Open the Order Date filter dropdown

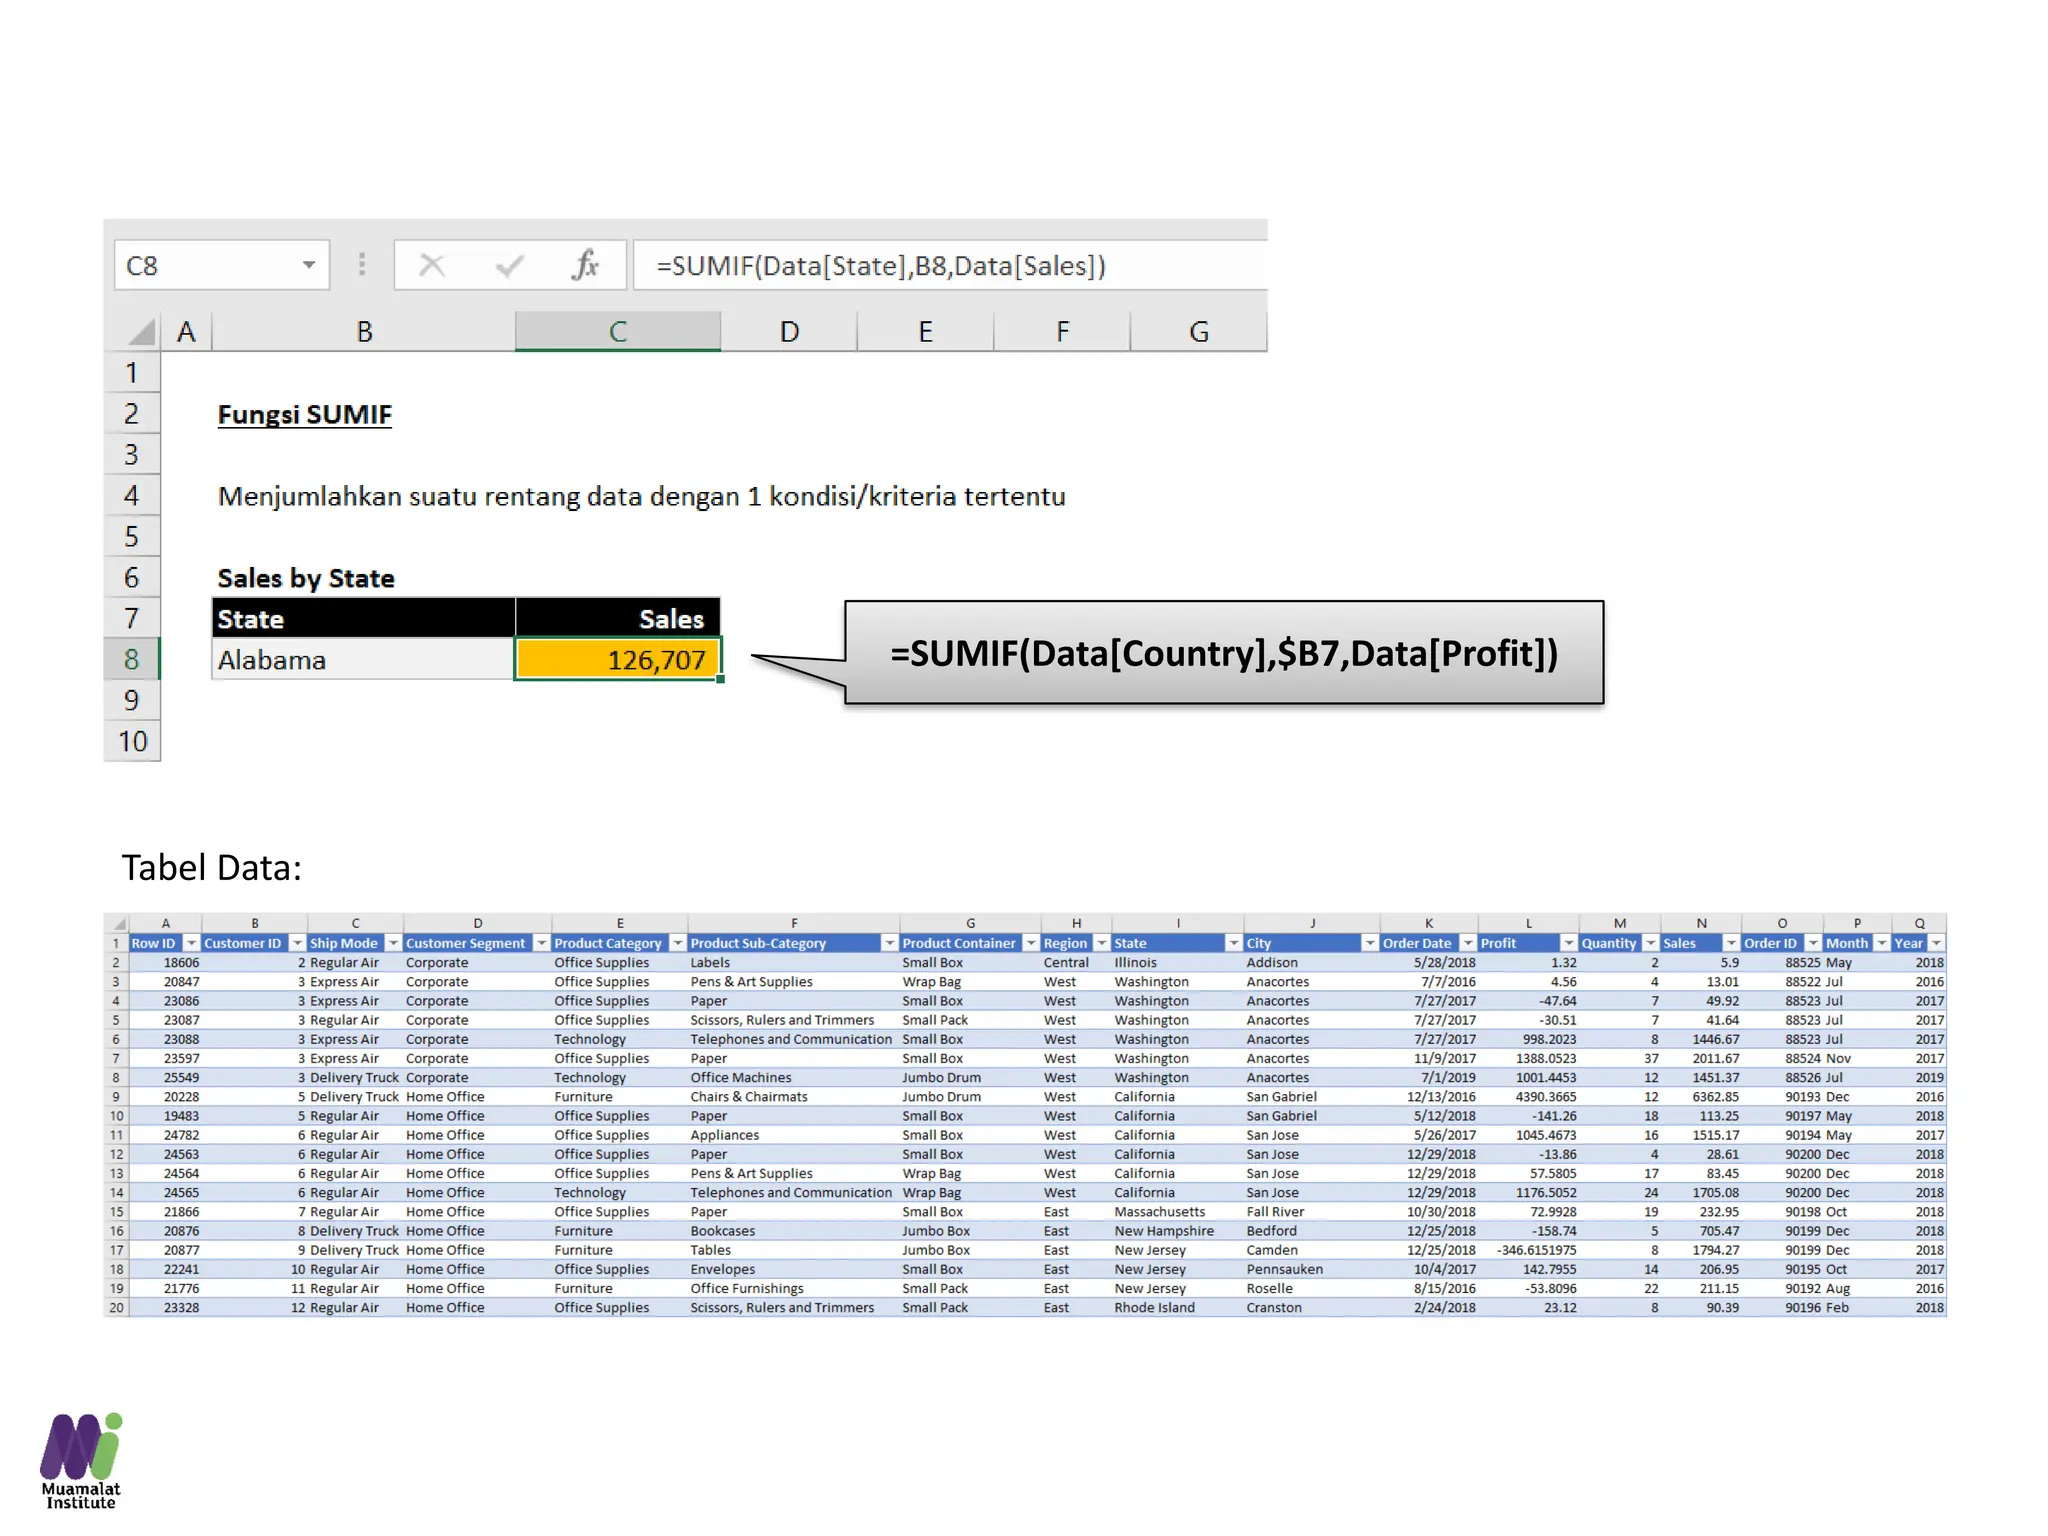[1467, 943]
